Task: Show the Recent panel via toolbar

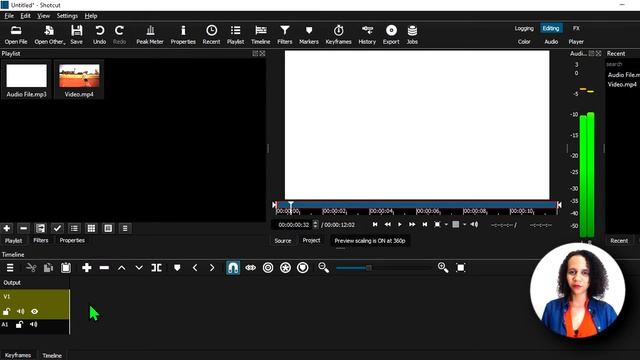Action: point(211,35)
